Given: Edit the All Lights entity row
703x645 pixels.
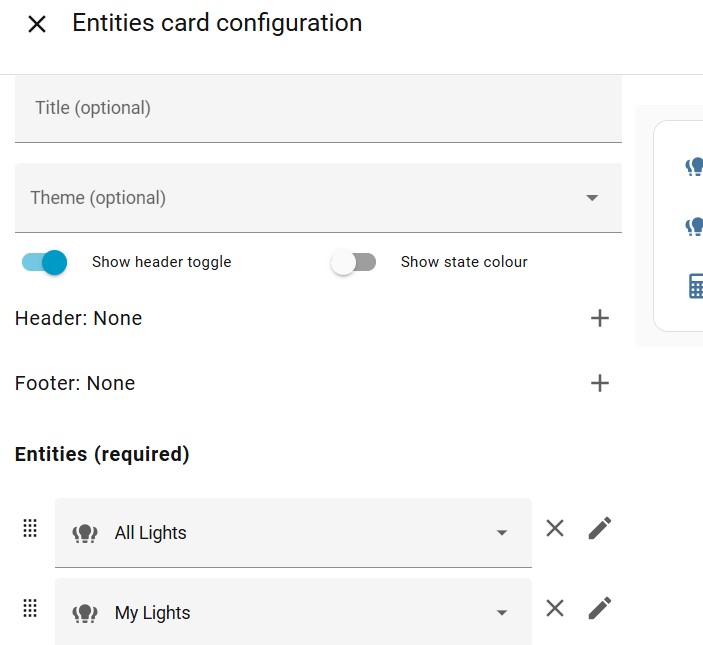Looking at the screenshot, I should coord(599,528).
